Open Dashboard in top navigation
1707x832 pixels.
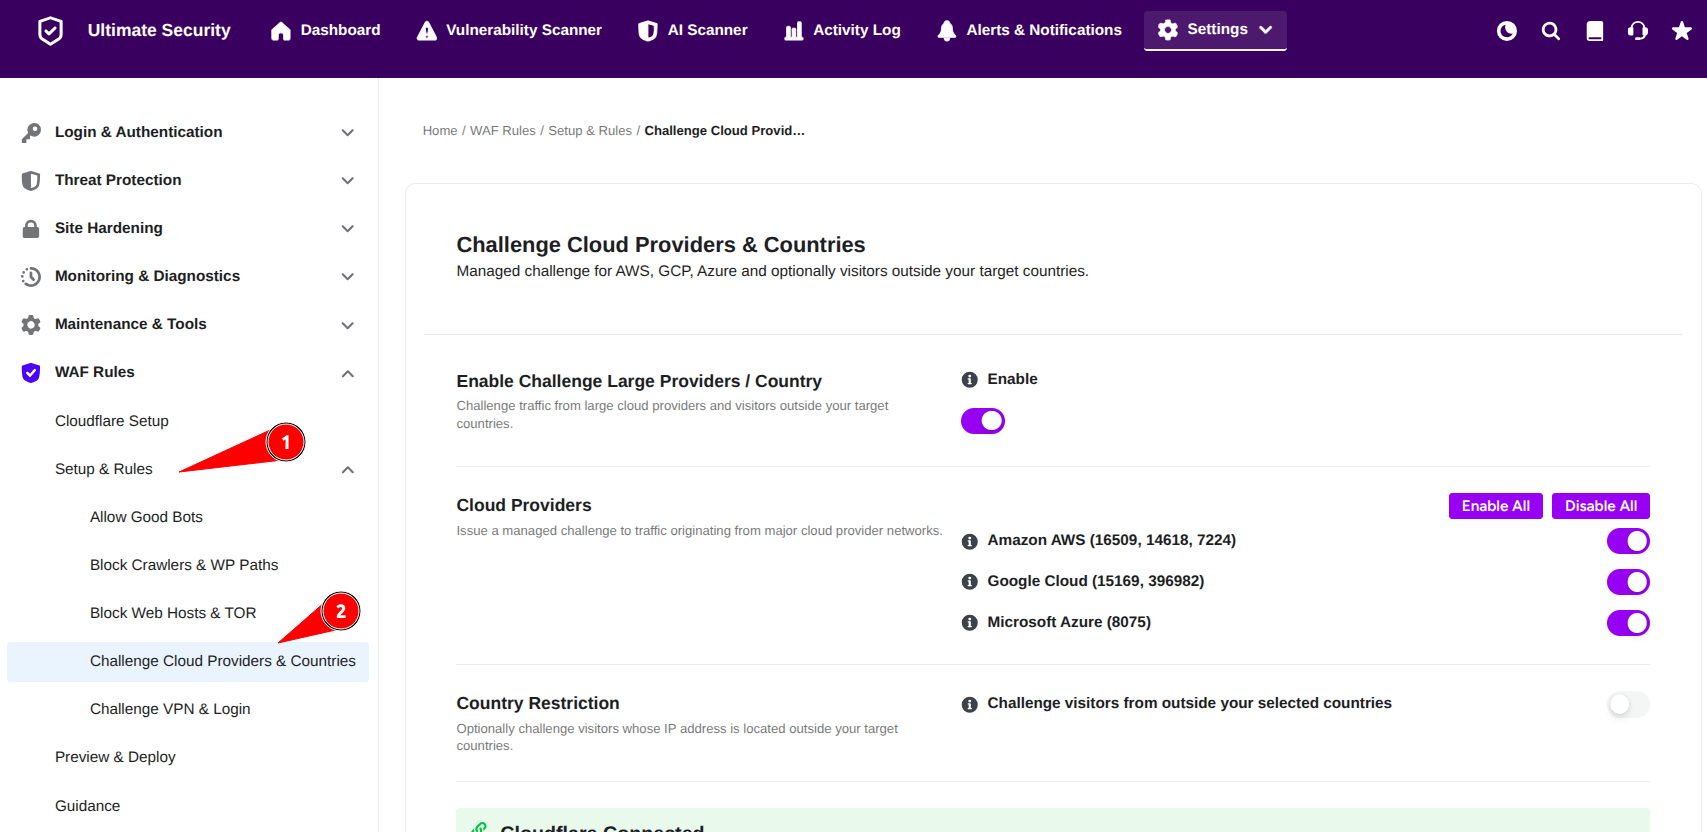tap(326, 31)
